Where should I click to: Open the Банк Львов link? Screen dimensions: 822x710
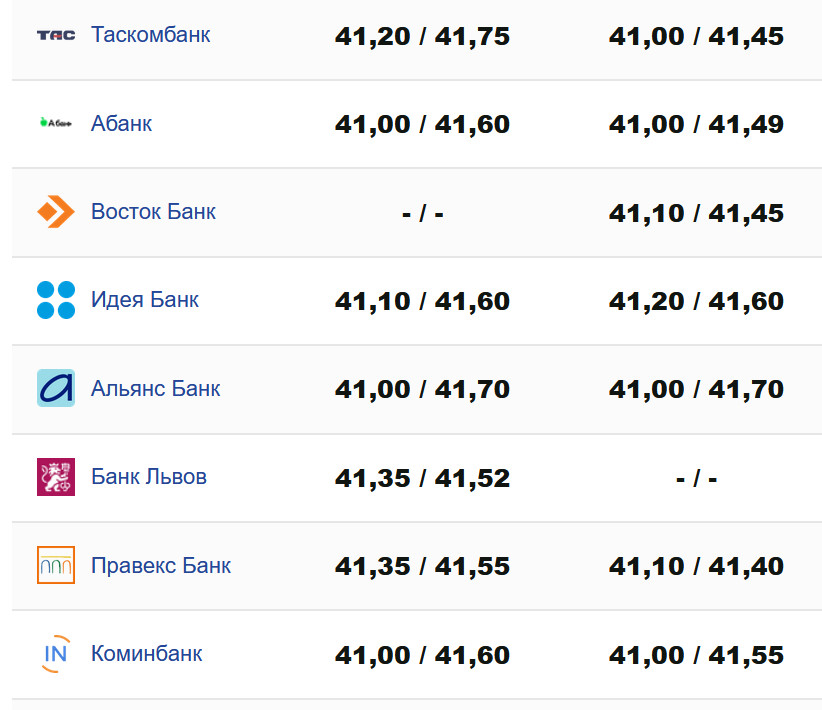(x=148, y=477)
